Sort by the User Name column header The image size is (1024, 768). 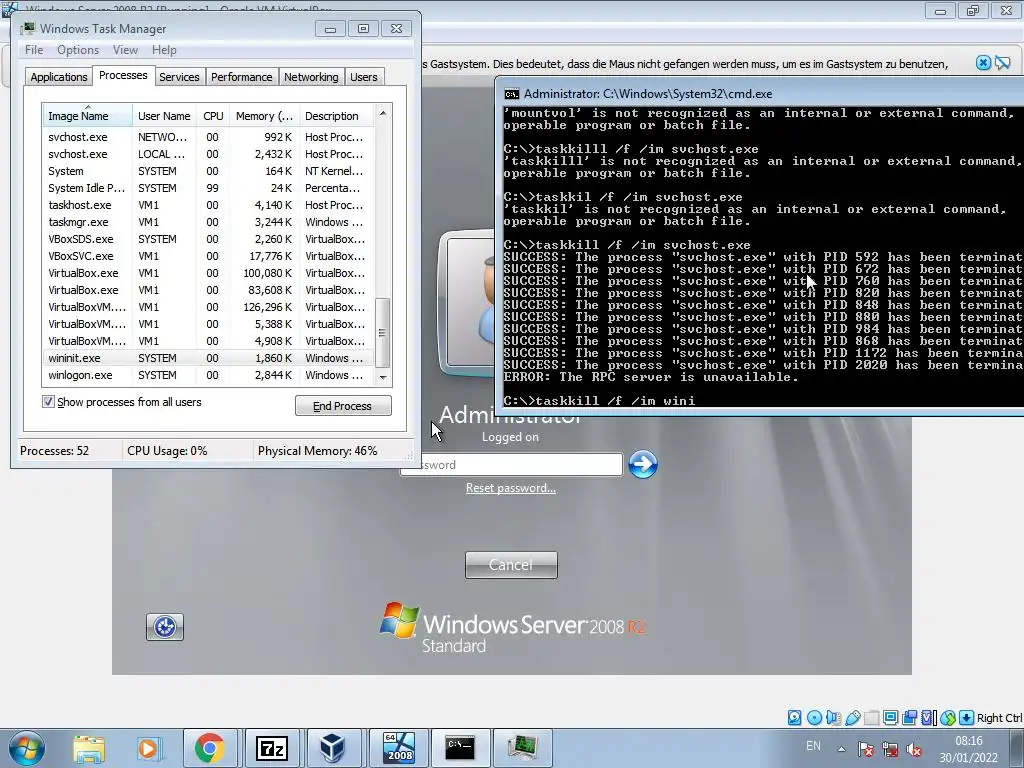pos(165,116)
